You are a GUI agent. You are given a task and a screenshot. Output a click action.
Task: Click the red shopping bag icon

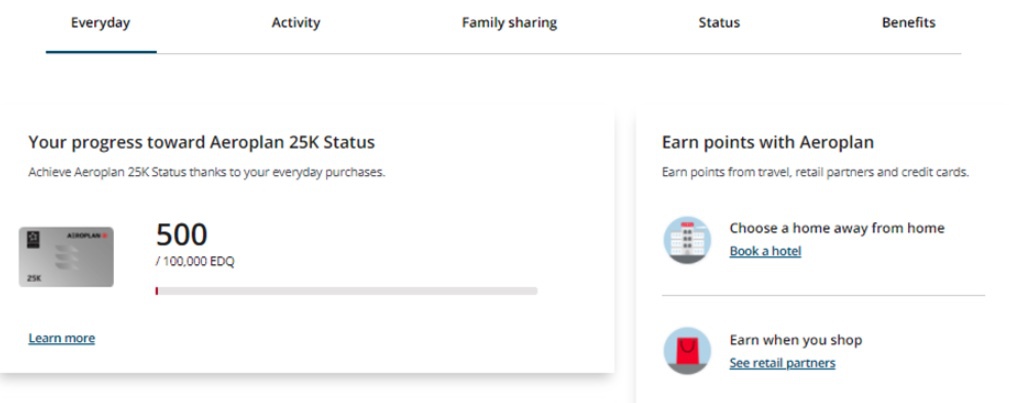pyautogui.click(x=687, y=351)
